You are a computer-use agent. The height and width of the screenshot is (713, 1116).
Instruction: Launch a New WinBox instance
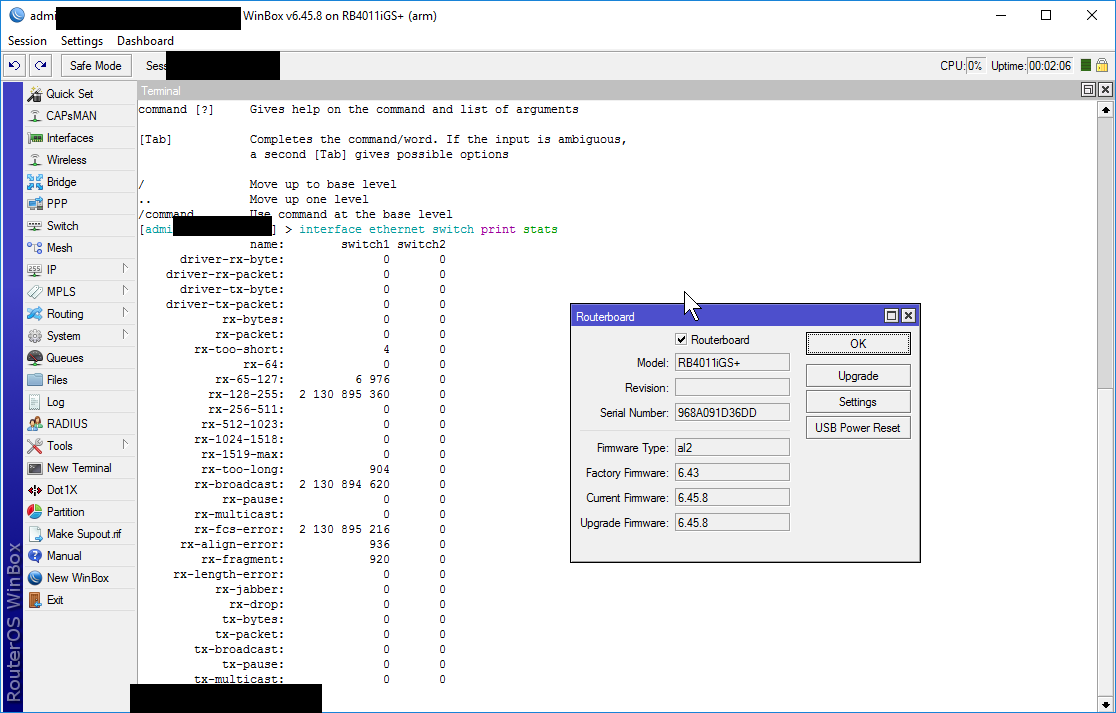point(78,579)
